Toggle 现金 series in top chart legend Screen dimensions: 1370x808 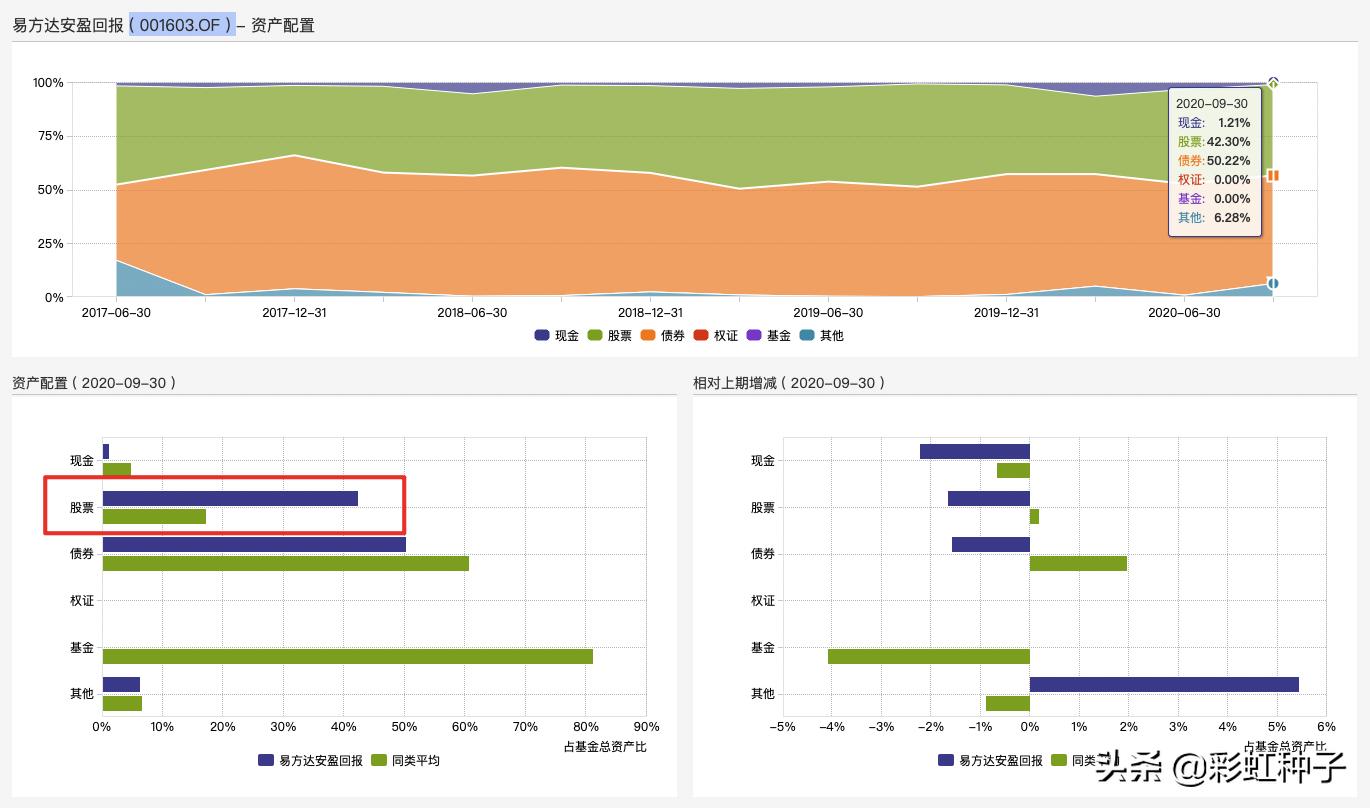tap(557, 336)
